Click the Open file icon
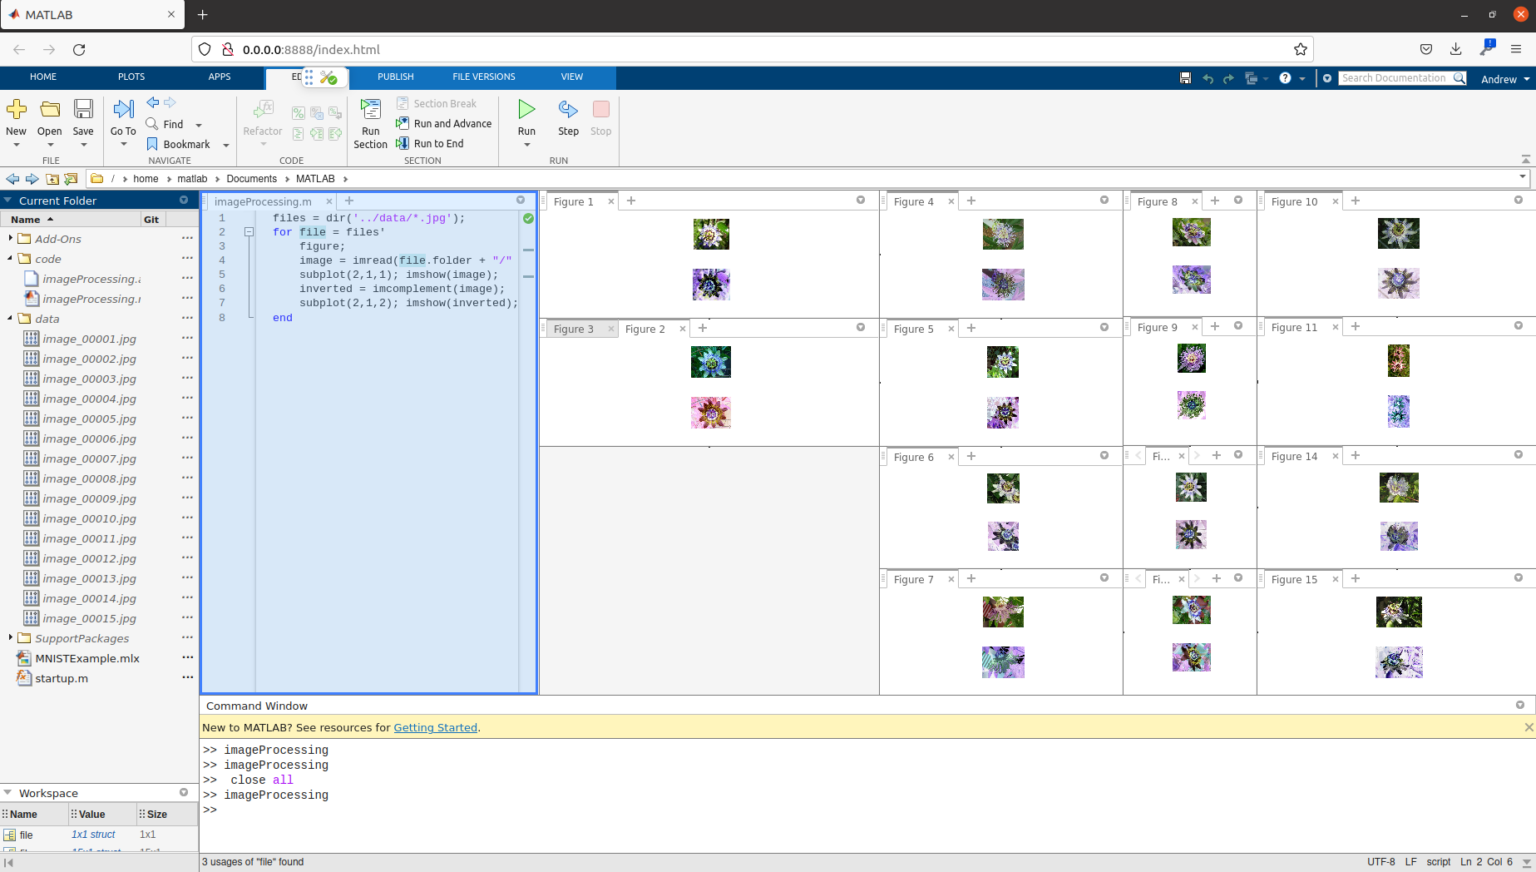Viewport: 1536px width, 872px height. tap(49, 110)
